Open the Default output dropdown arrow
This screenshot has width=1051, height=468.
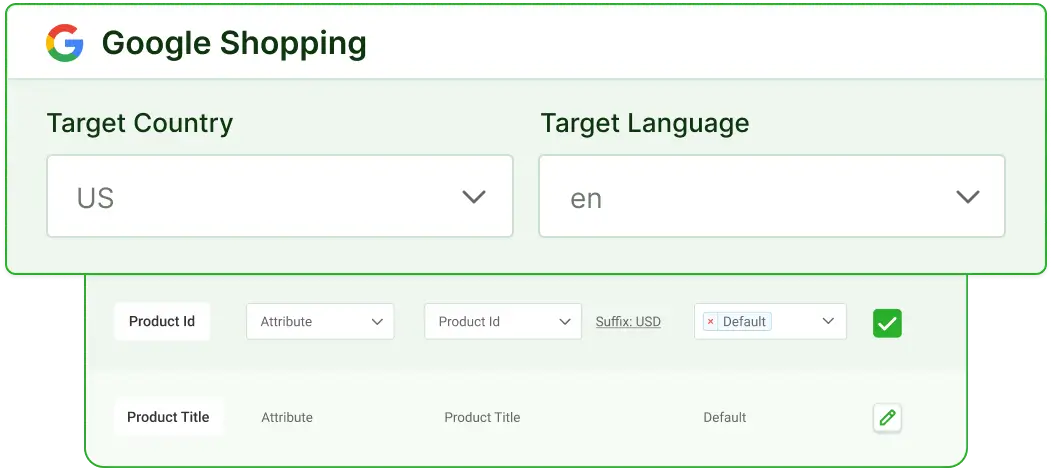coord(828,322)
